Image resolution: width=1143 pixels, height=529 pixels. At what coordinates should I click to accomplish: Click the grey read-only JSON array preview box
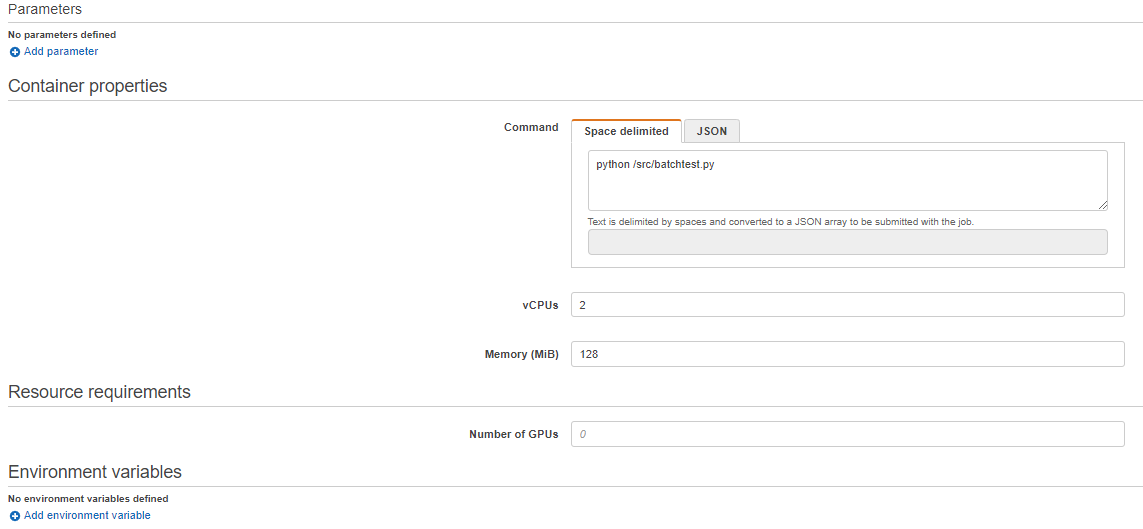coord(848,243)
